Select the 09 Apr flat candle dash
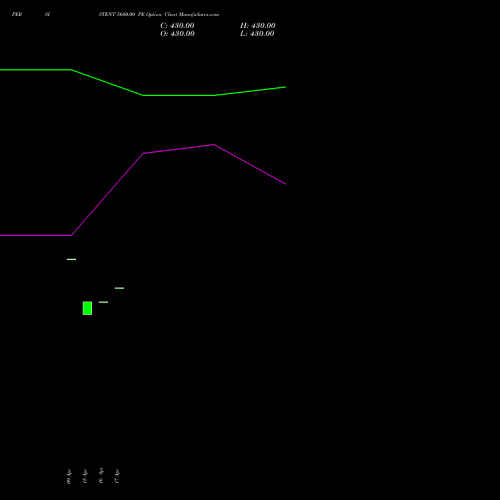 pos(71,259)
